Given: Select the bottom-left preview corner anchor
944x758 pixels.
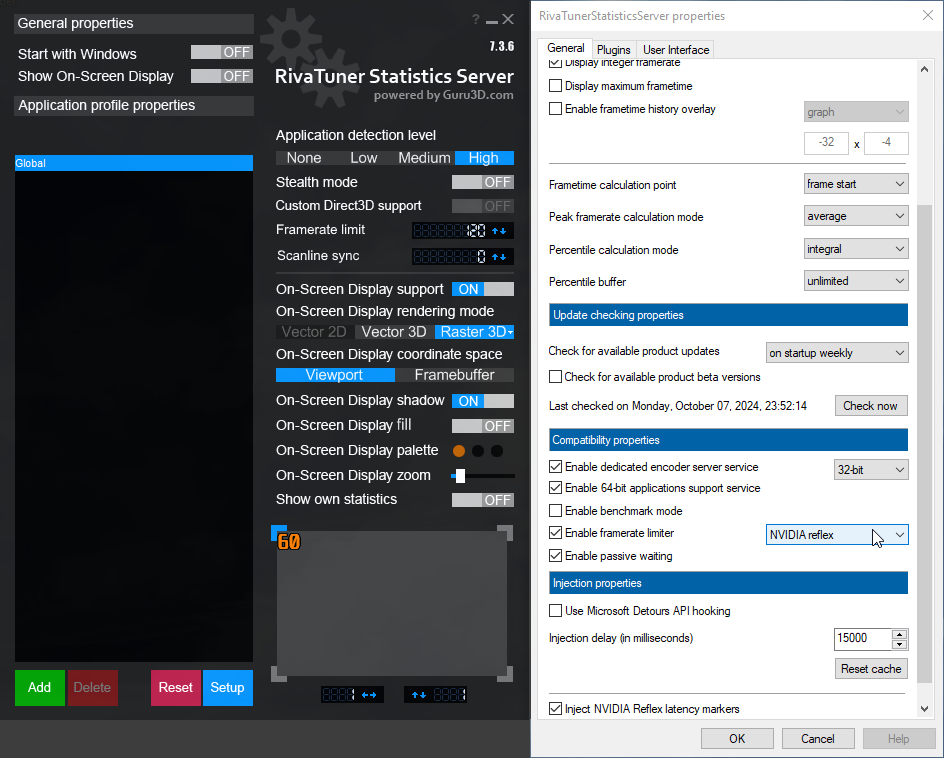Looking at the screenshot, I should tap(279, 674).
